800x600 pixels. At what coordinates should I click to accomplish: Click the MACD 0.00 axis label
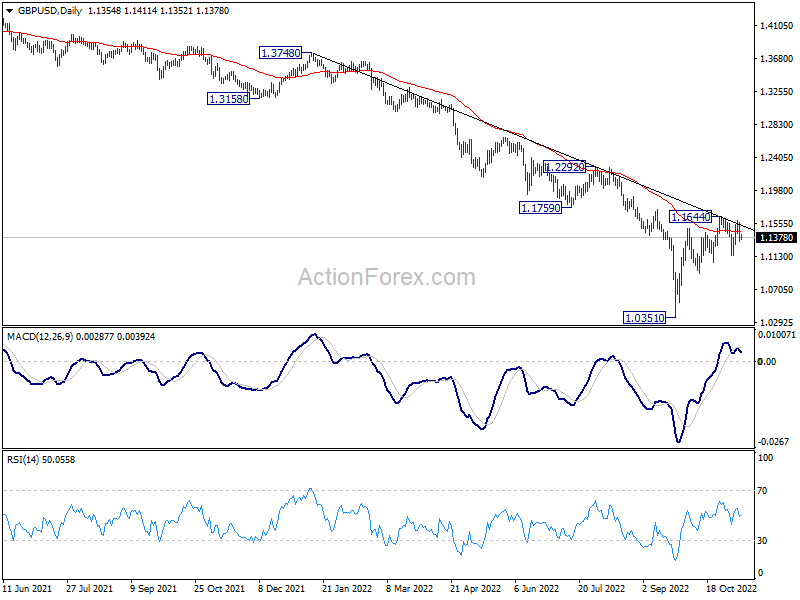[768, 360]
